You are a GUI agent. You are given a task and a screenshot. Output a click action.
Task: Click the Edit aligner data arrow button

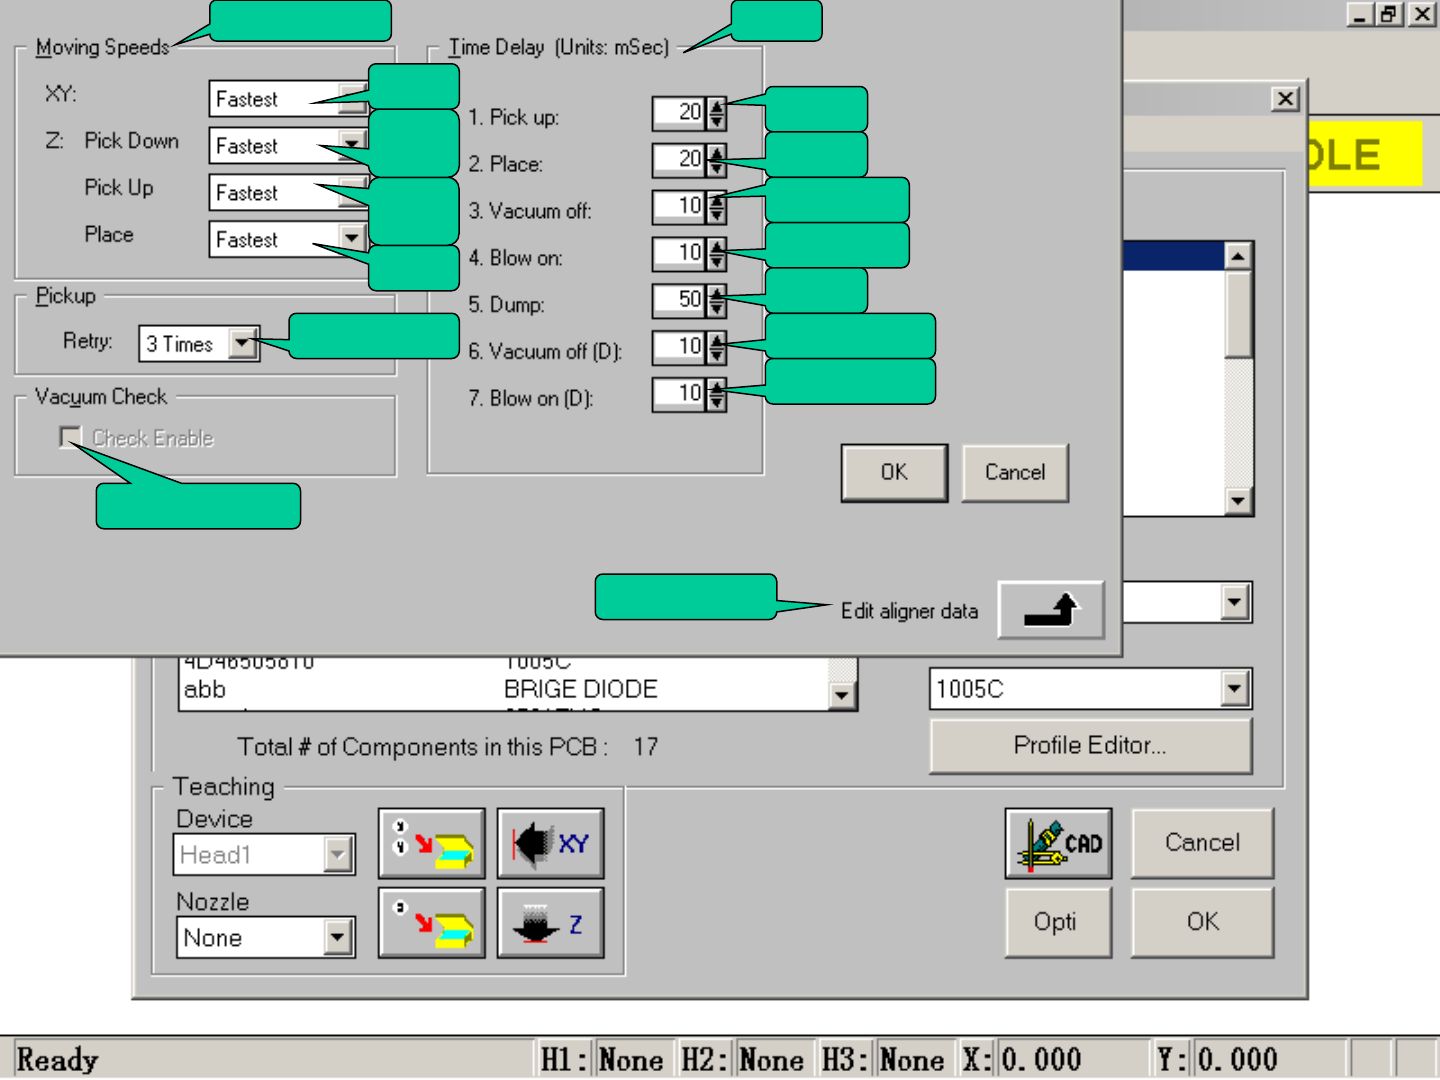[x=1051, y=610]
